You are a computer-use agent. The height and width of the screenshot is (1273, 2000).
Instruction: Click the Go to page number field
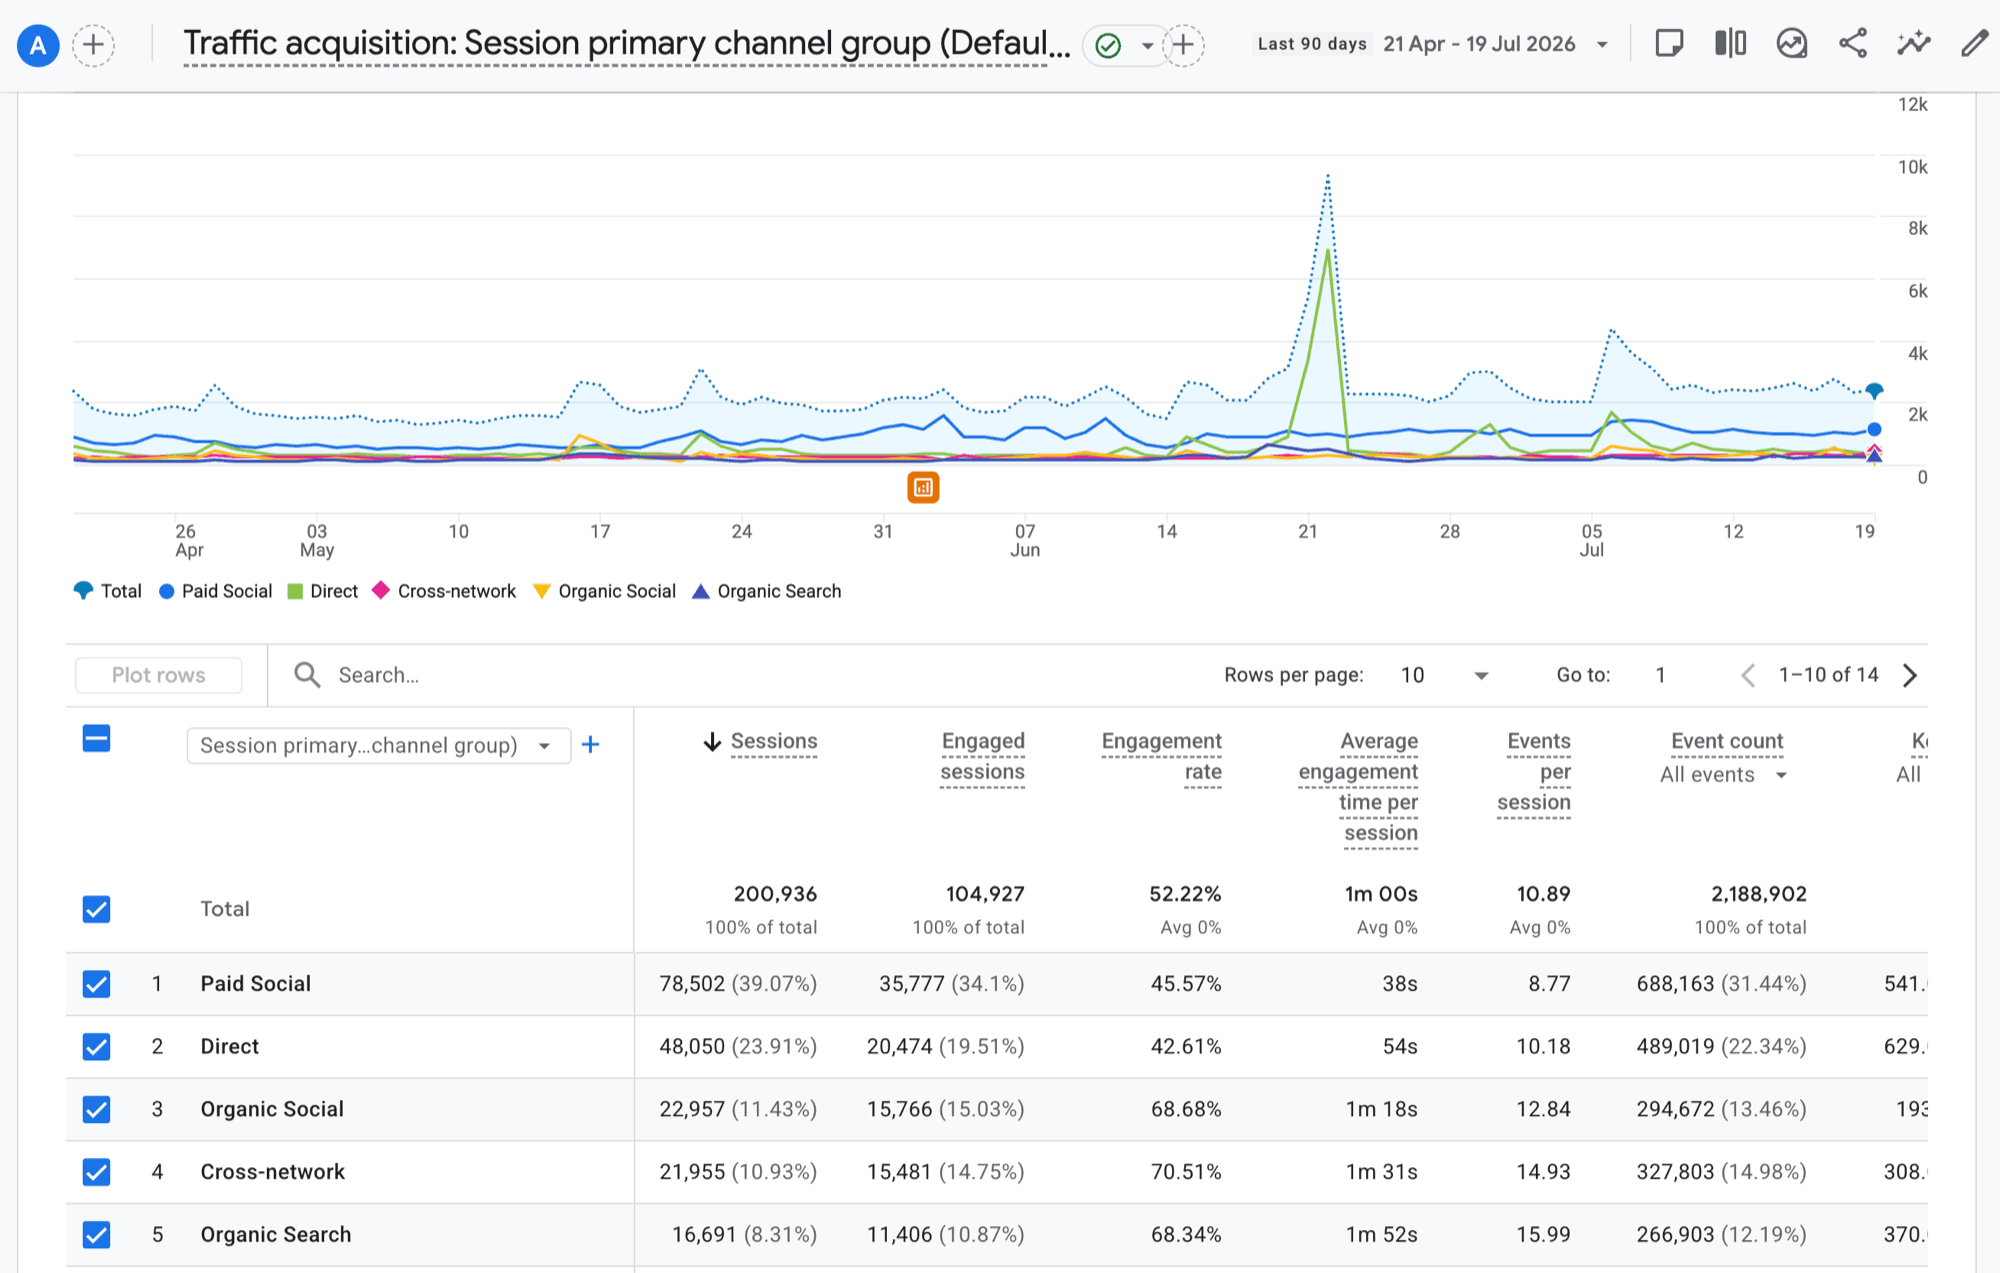pyautogui.click(x=1661, y=675)
